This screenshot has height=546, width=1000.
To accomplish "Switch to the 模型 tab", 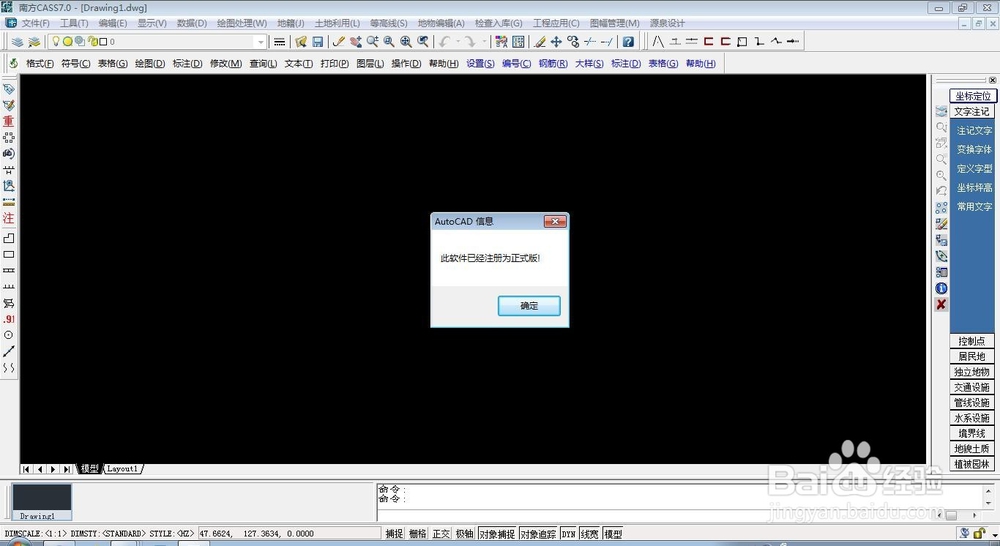I will 89,469.
